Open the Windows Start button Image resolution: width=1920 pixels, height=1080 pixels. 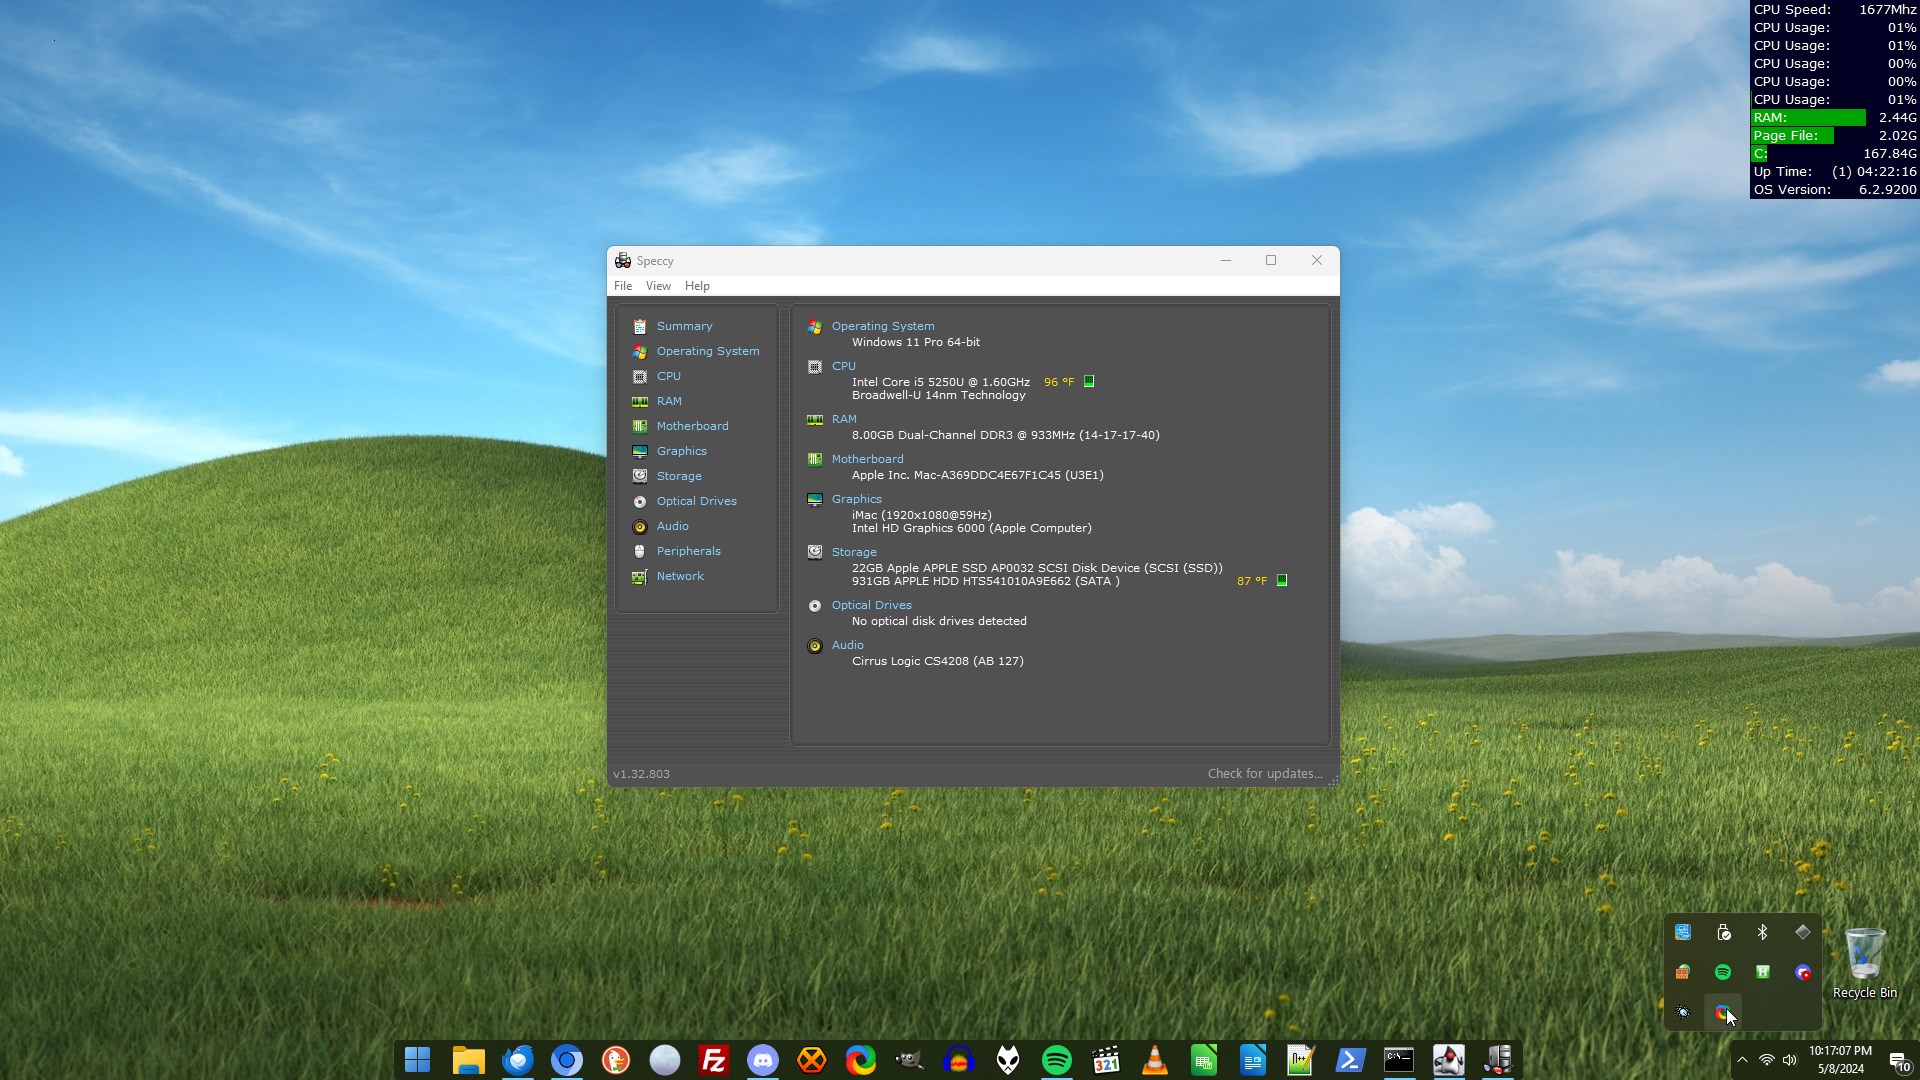(x=418, y=1060)
